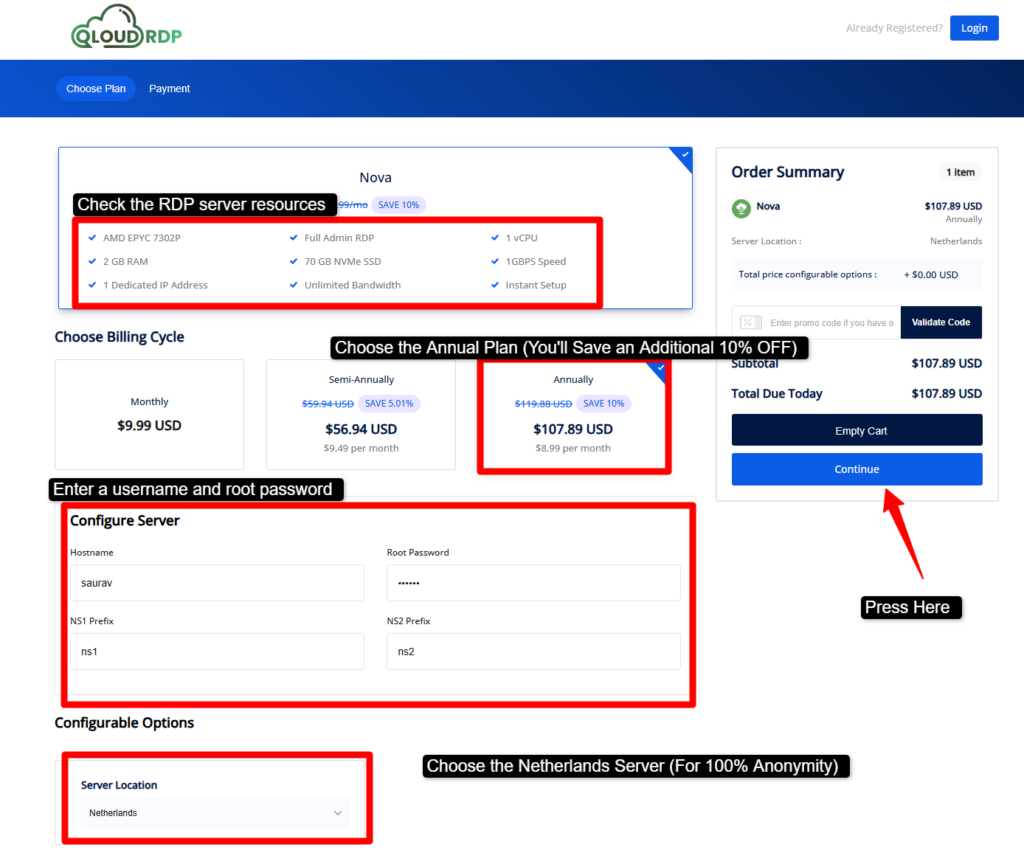The height and width of the screenshot is (850, 1024).
Task: Click the Choose Billing Cycle heading
Action: 120,337
